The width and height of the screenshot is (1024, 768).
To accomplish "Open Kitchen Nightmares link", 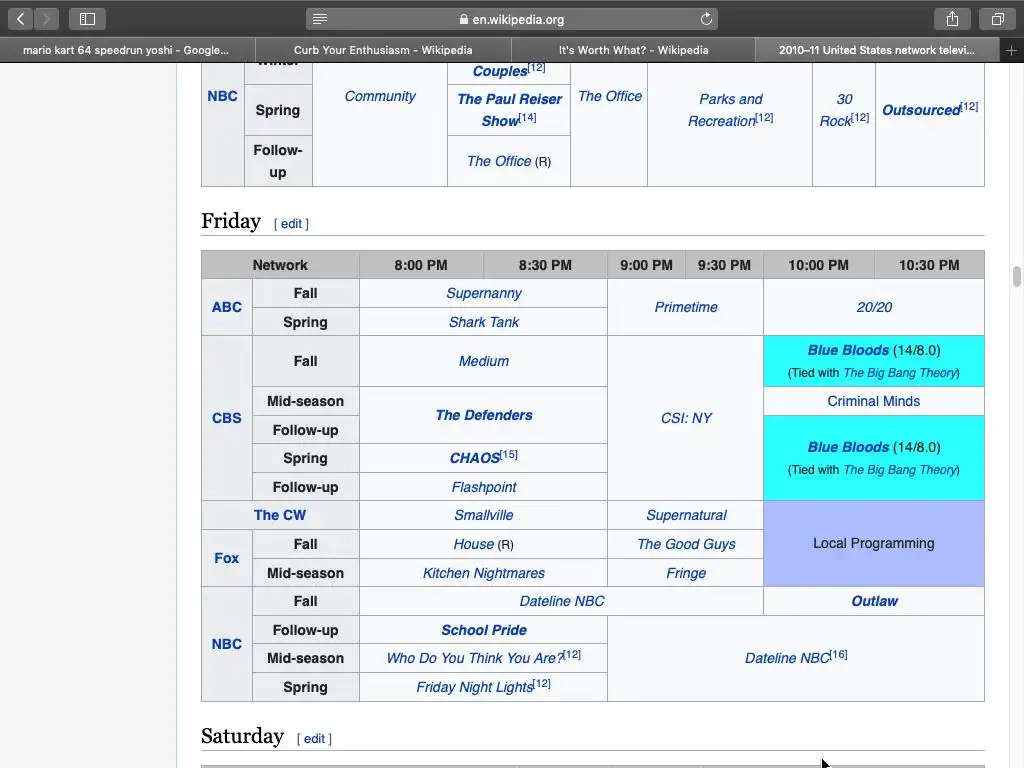I will click(x=484, y=573).
